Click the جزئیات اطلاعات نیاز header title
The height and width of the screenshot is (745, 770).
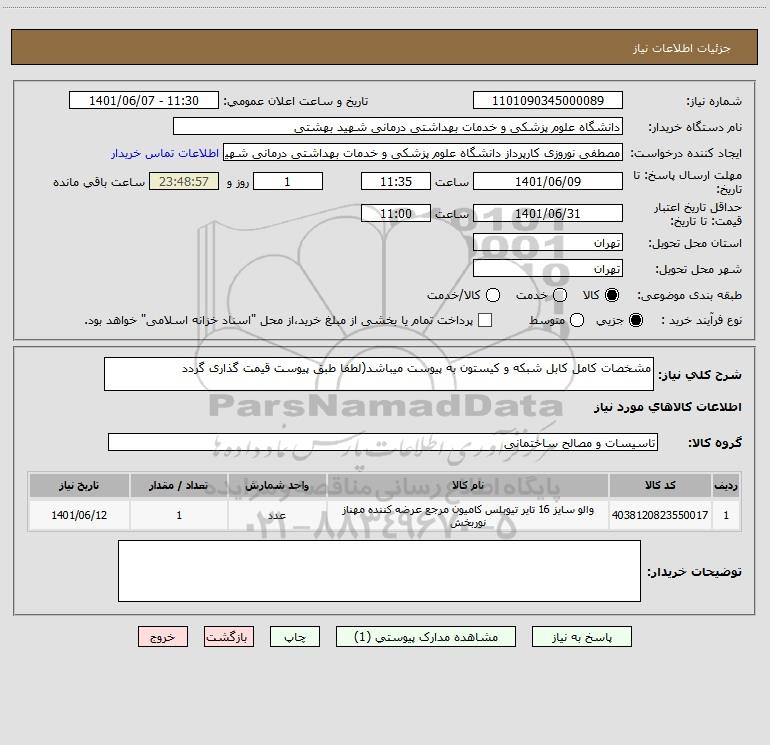tap(682, 48)
